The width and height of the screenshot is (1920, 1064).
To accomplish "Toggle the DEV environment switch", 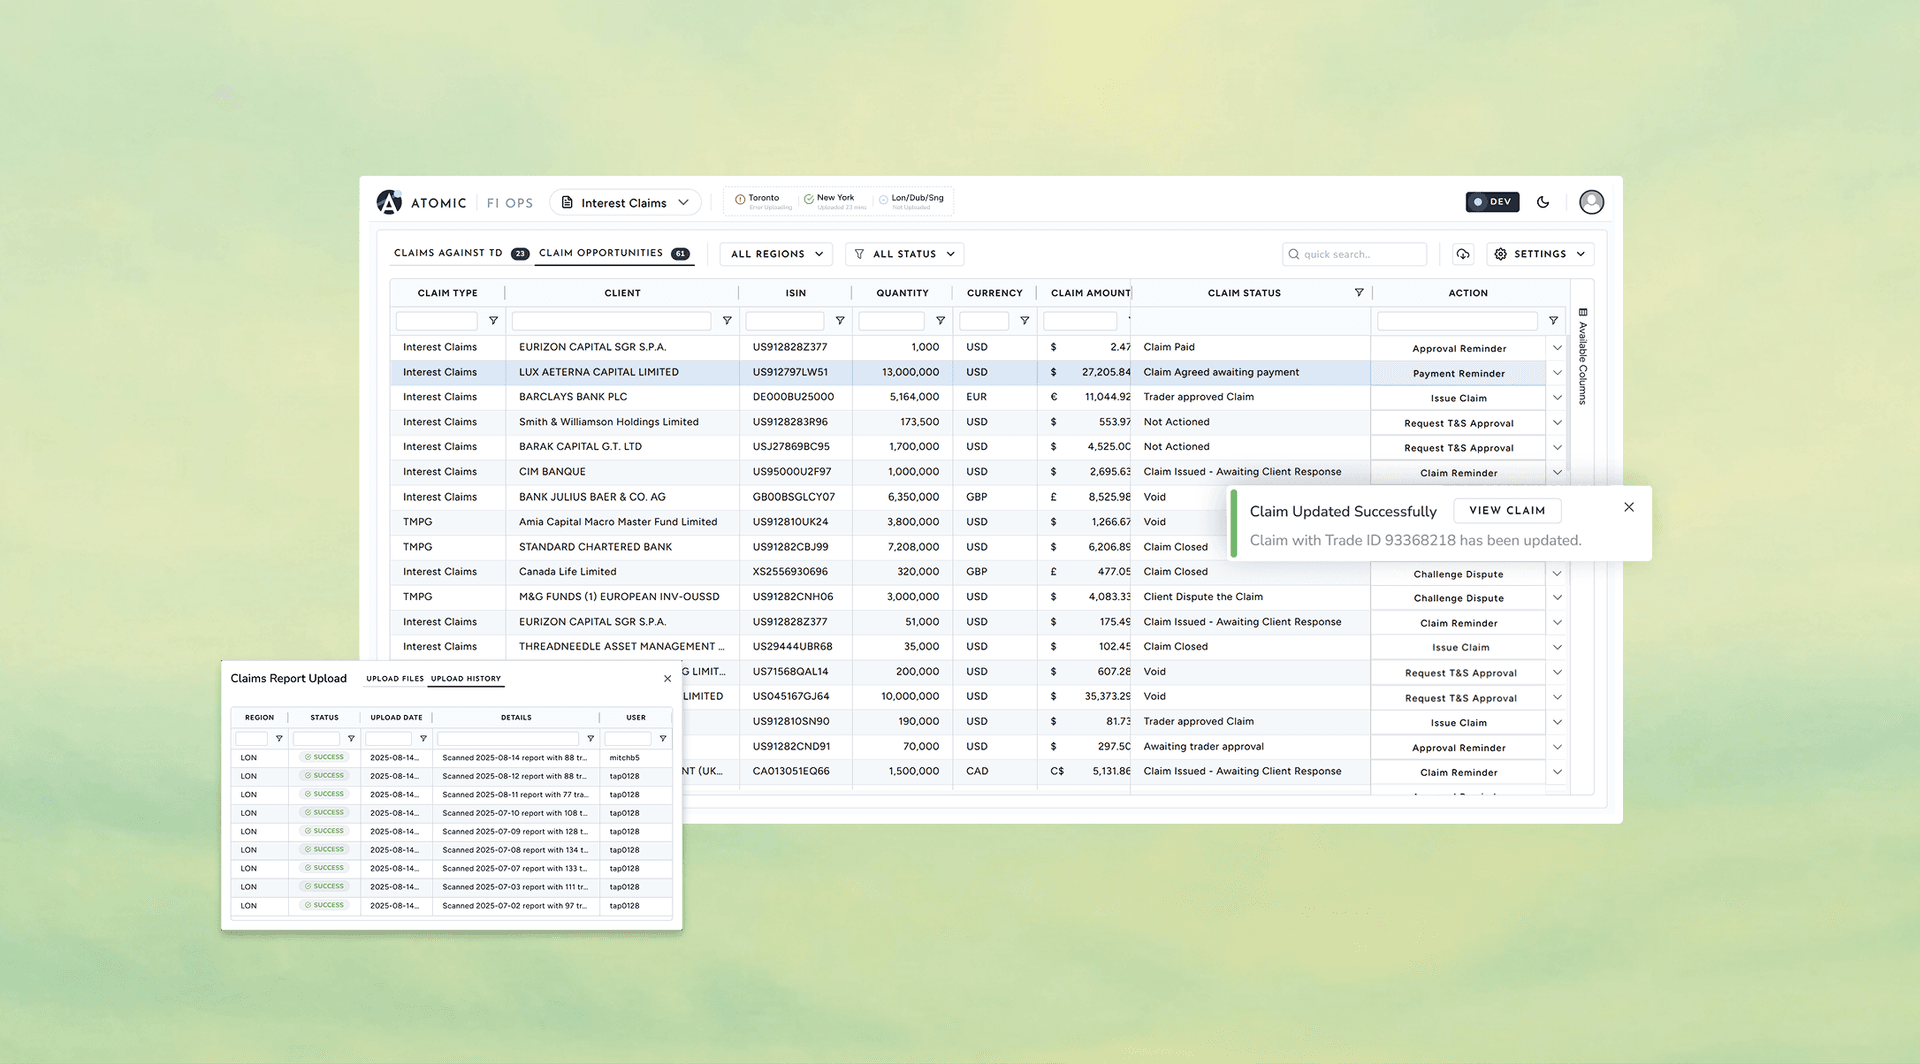I will point(1492,202).
